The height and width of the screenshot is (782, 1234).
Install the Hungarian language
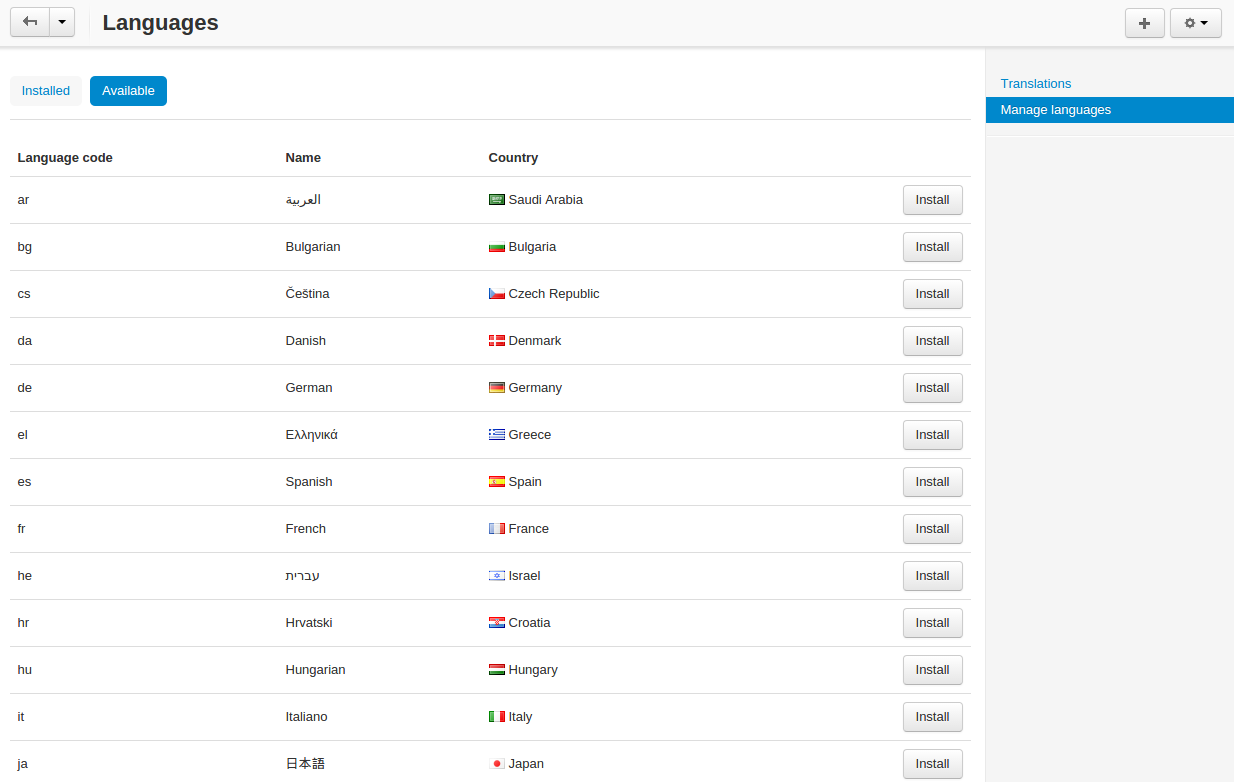point(933,670)
